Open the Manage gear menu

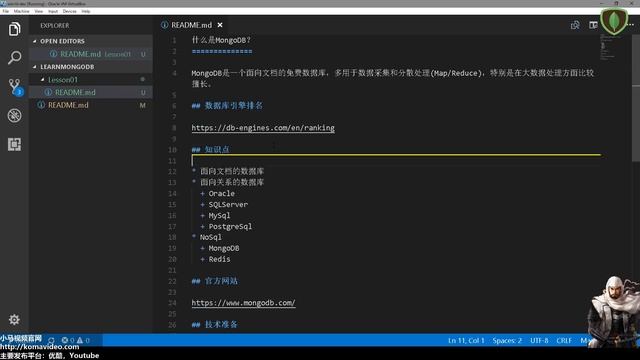click(x=14, y=319)
